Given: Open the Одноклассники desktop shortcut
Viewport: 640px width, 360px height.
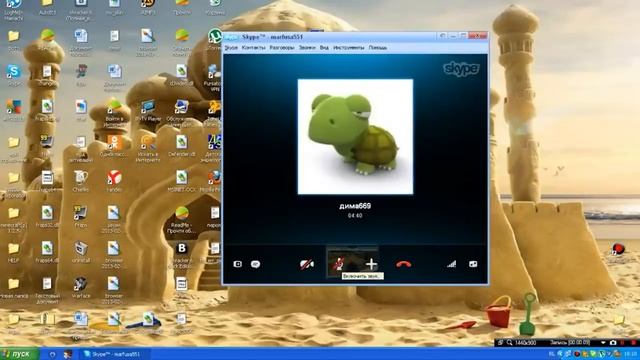Looking at the screenshot, I should point(114,142).
